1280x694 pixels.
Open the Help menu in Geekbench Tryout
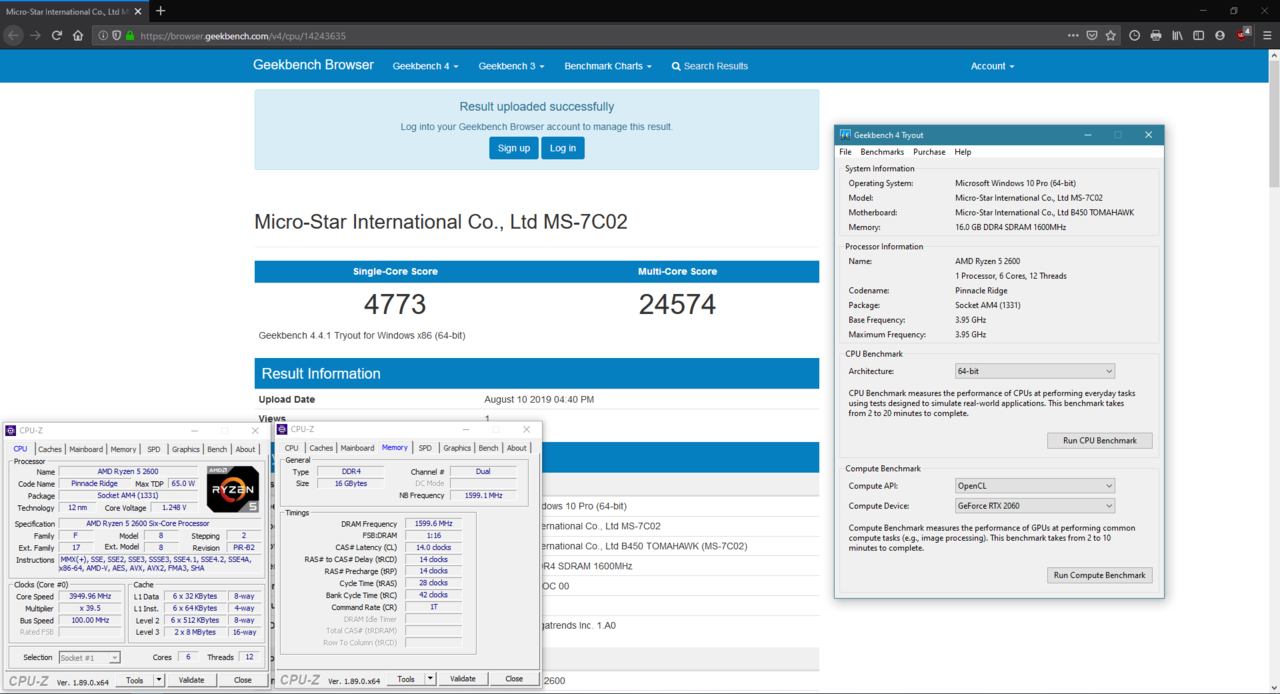963,152
